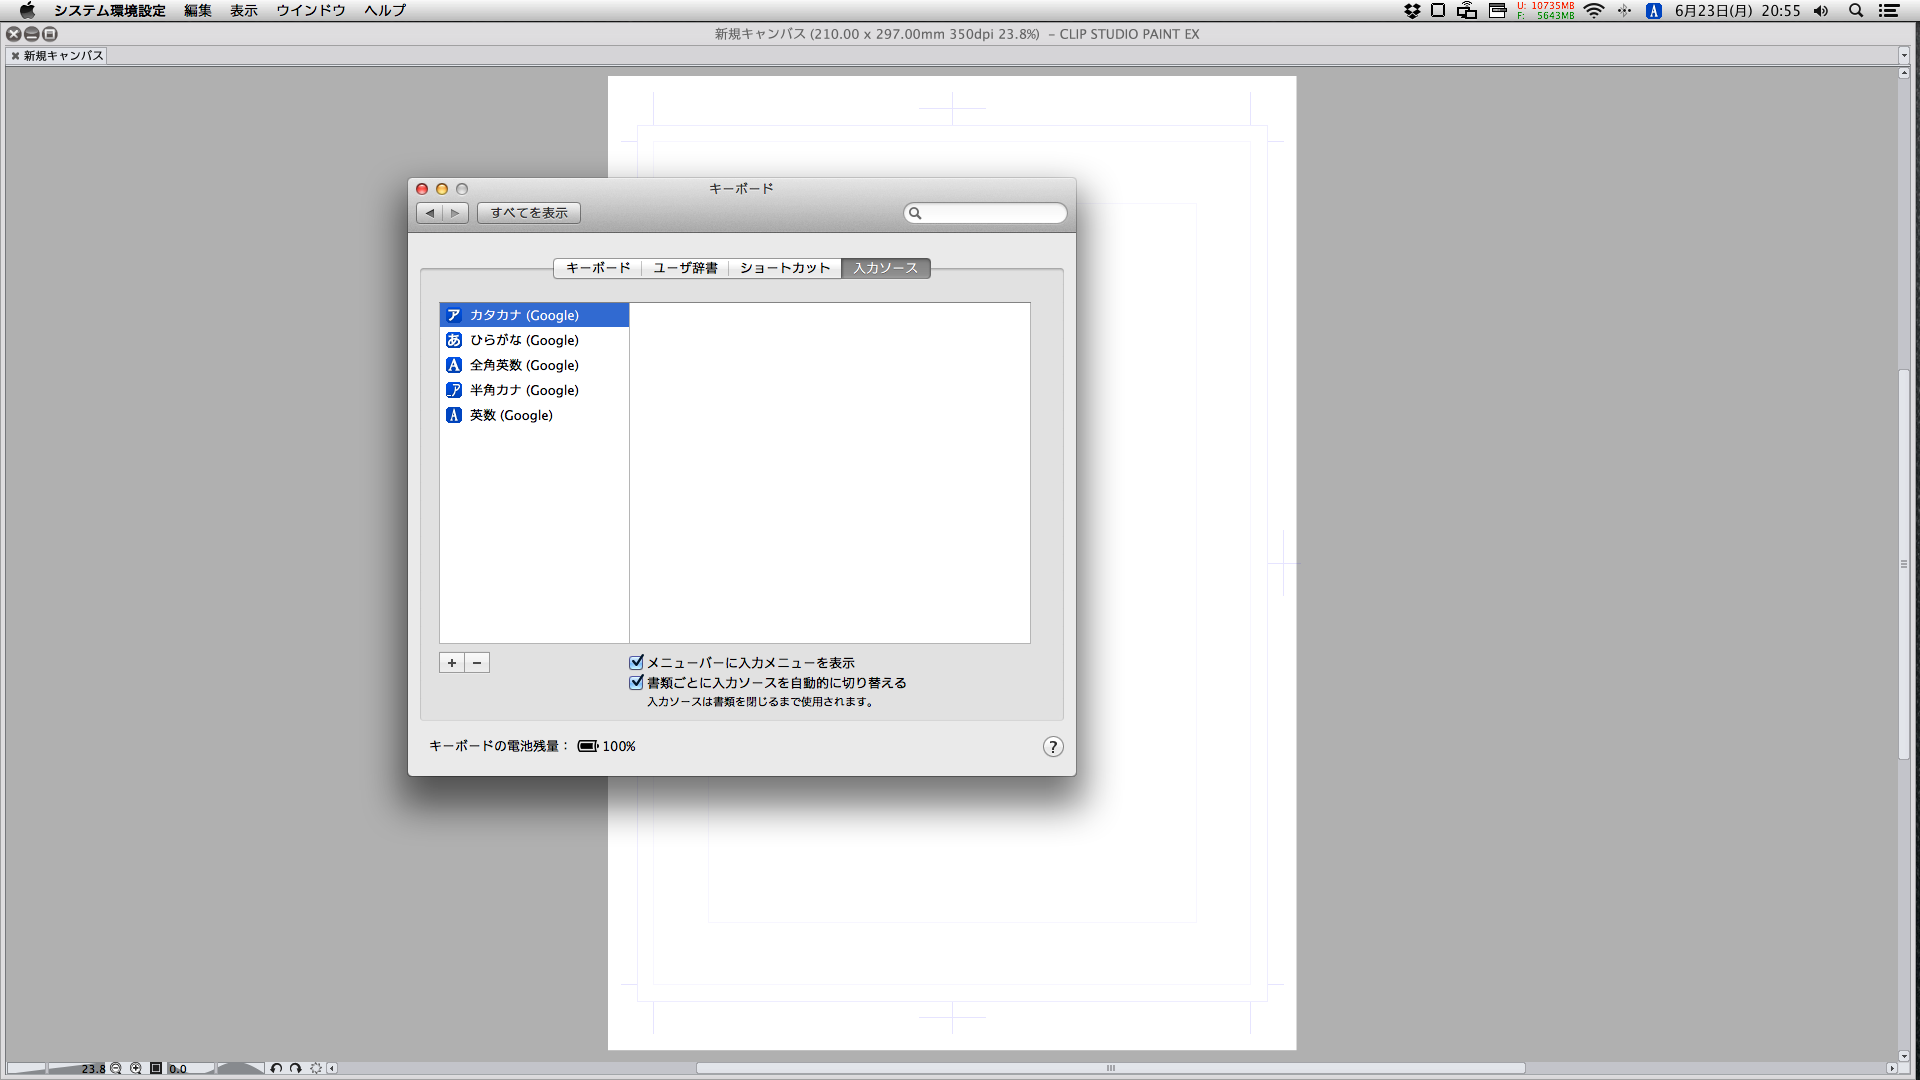This screenshot has height=1080, width=1920.
Task: Toggle automatic input source switching per document
Action: point(636,682)
